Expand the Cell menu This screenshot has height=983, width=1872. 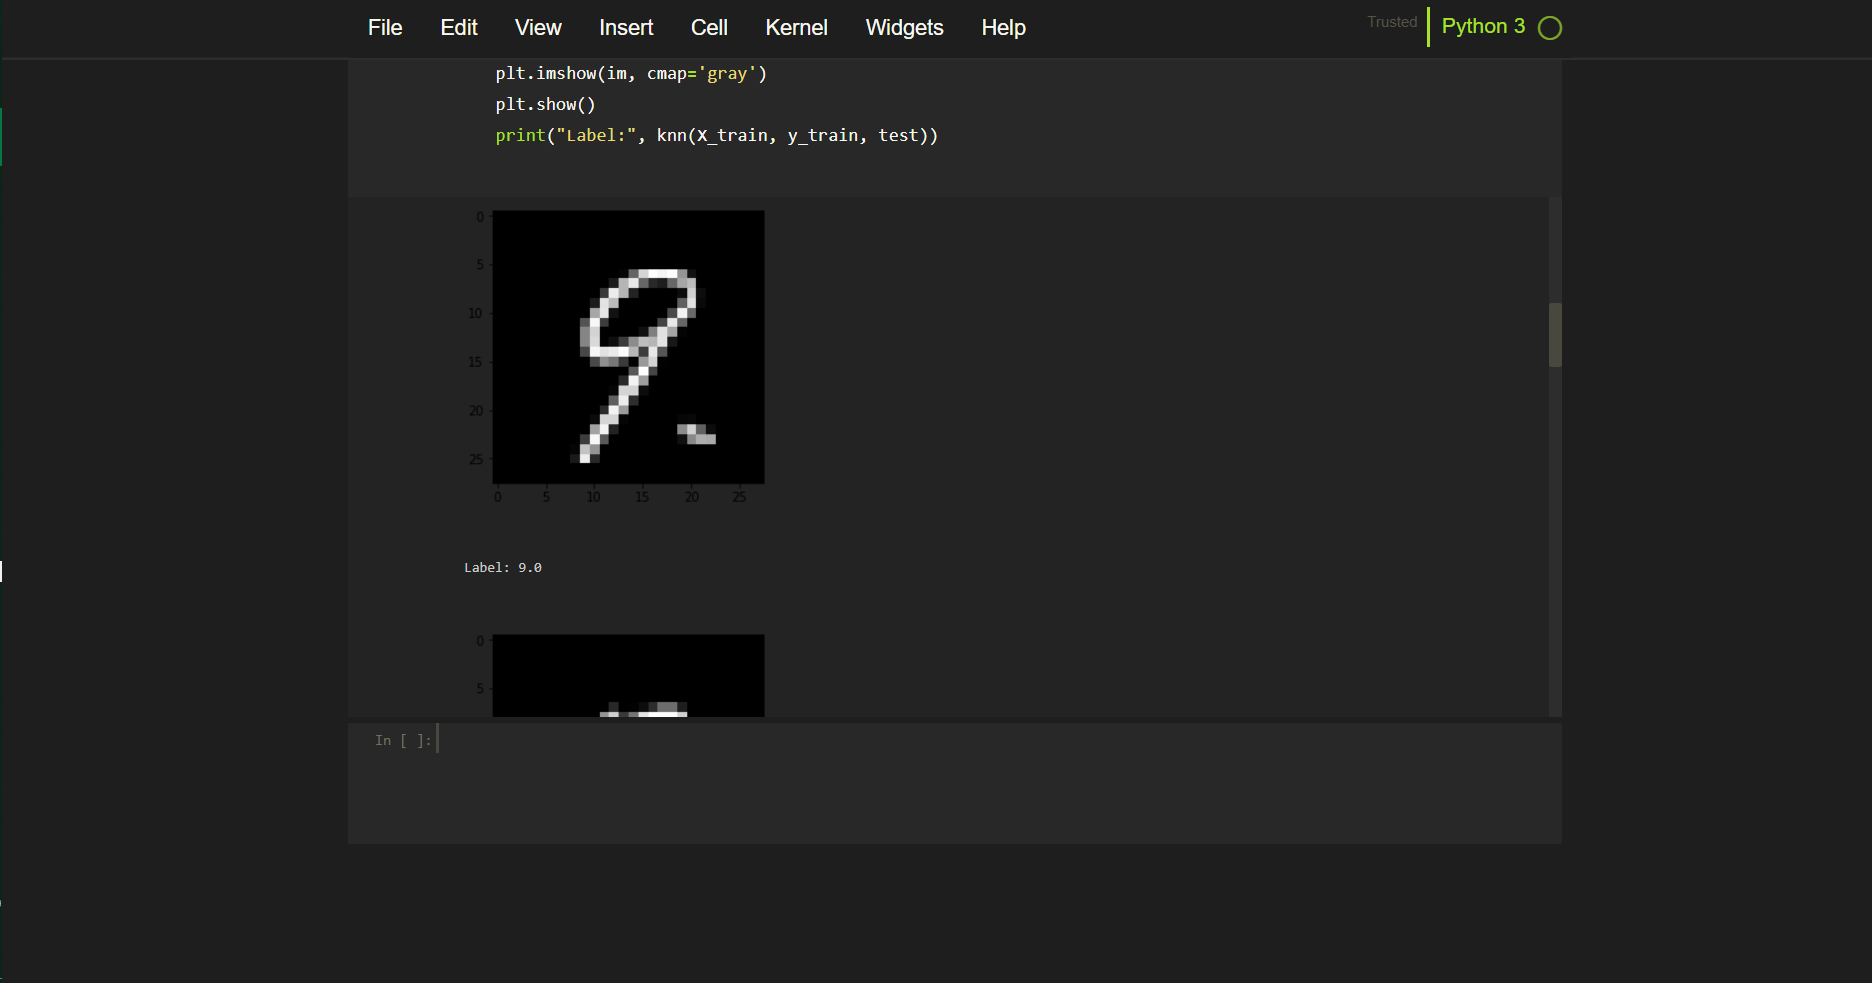pos(709,28)
